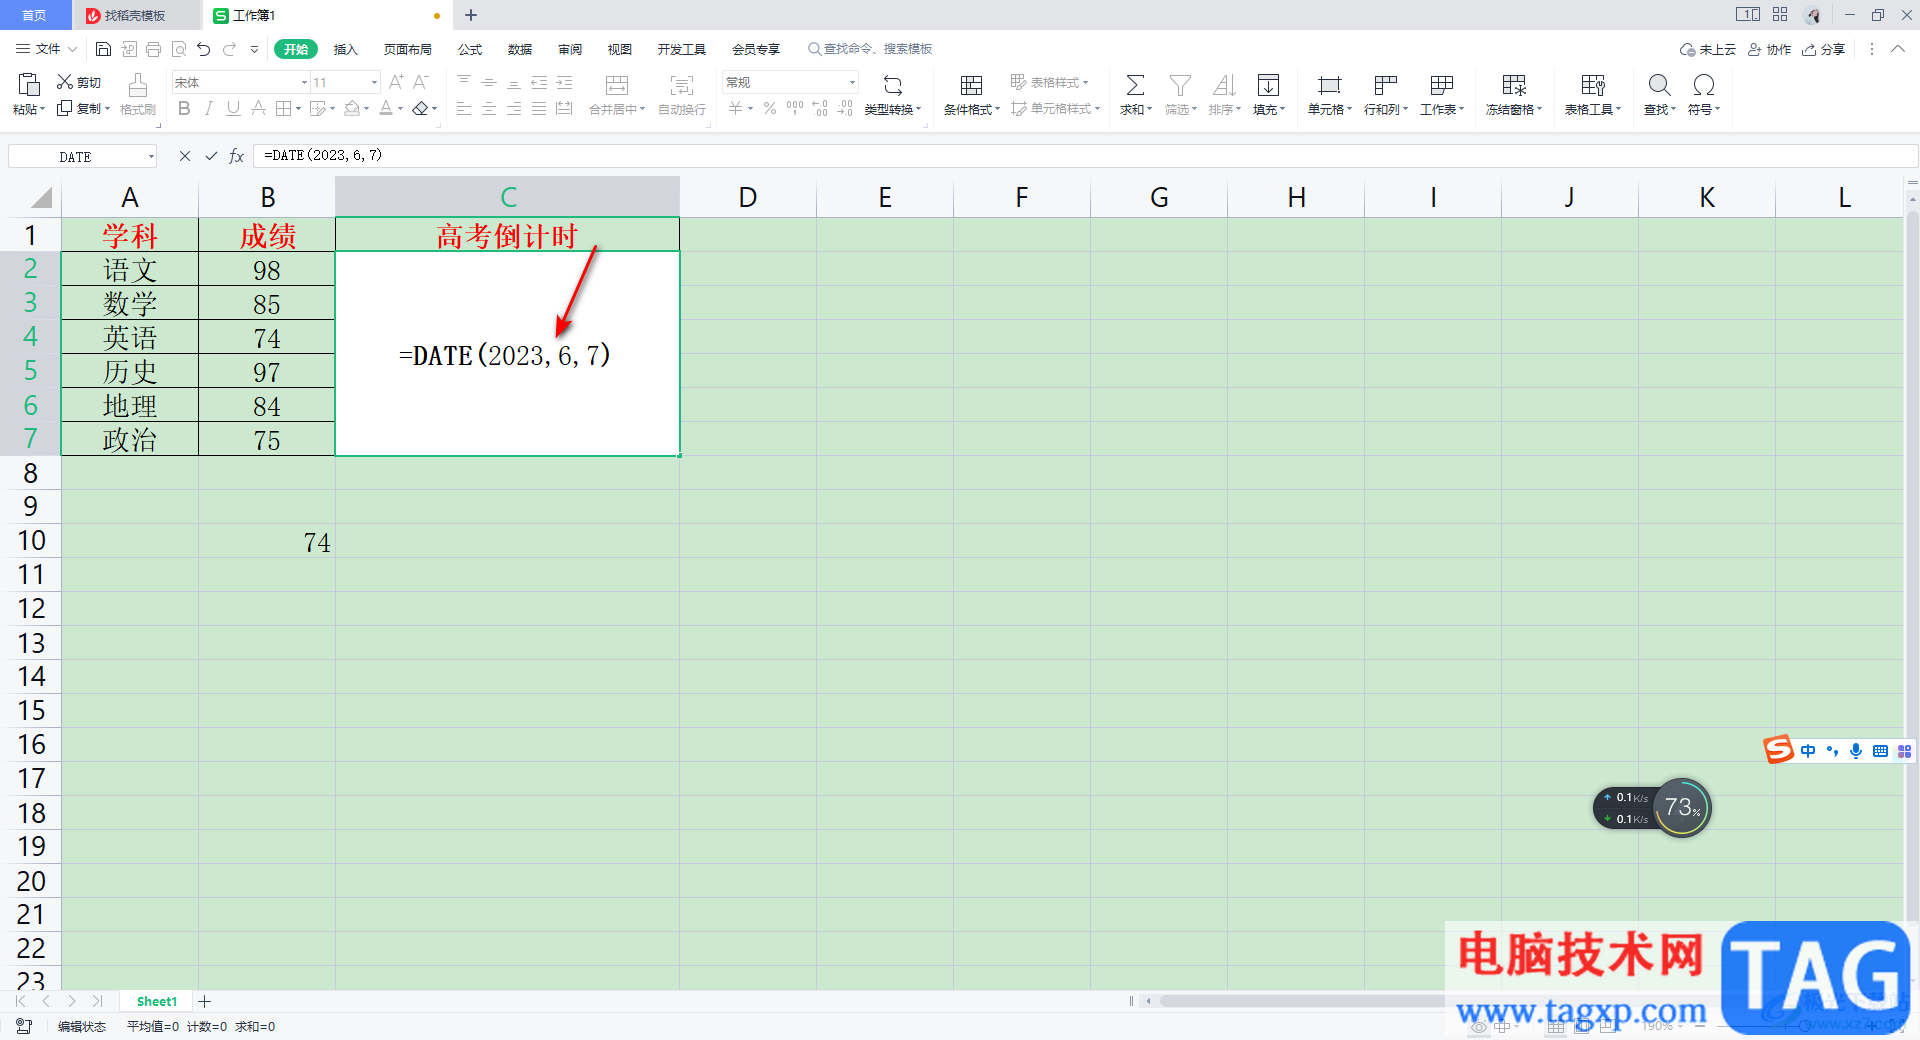Undo the last action

pos(204,49)
